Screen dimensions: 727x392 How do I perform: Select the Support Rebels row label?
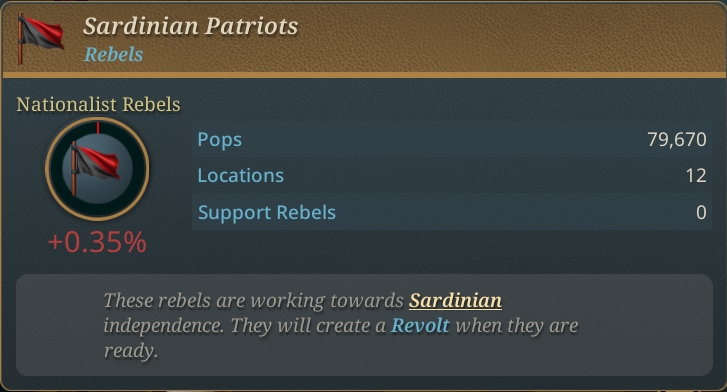pos(267,212)
